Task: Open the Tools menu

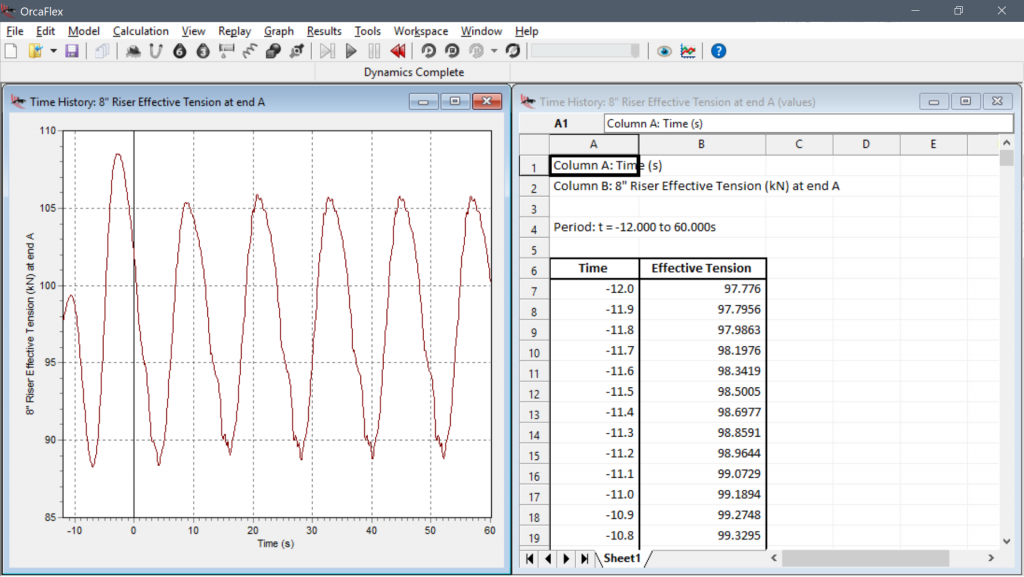Action: tap(368, 31)
